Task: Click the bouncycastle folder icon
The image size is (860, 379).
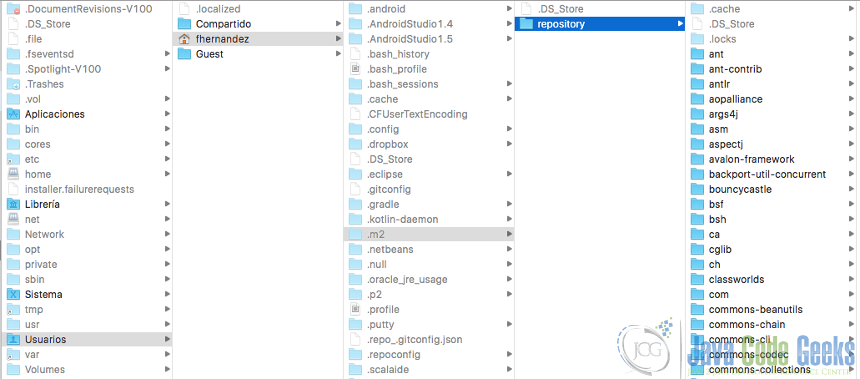Action: [x=697, y=189]
